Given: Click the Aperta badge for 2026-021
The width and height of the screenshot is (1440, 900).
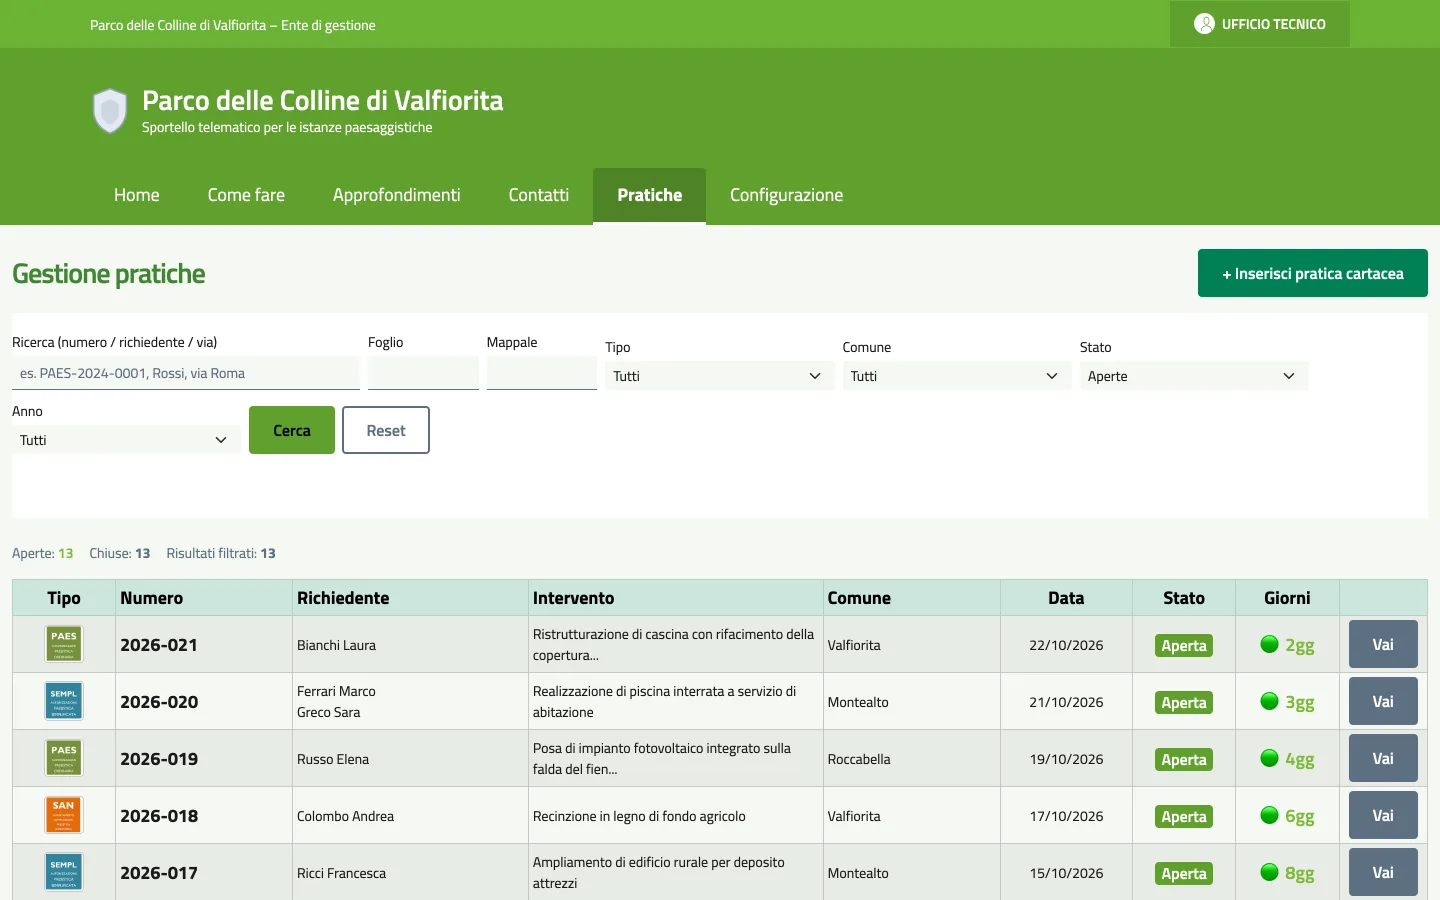Looking at the screenshot, I should [x=1184, y=645].
